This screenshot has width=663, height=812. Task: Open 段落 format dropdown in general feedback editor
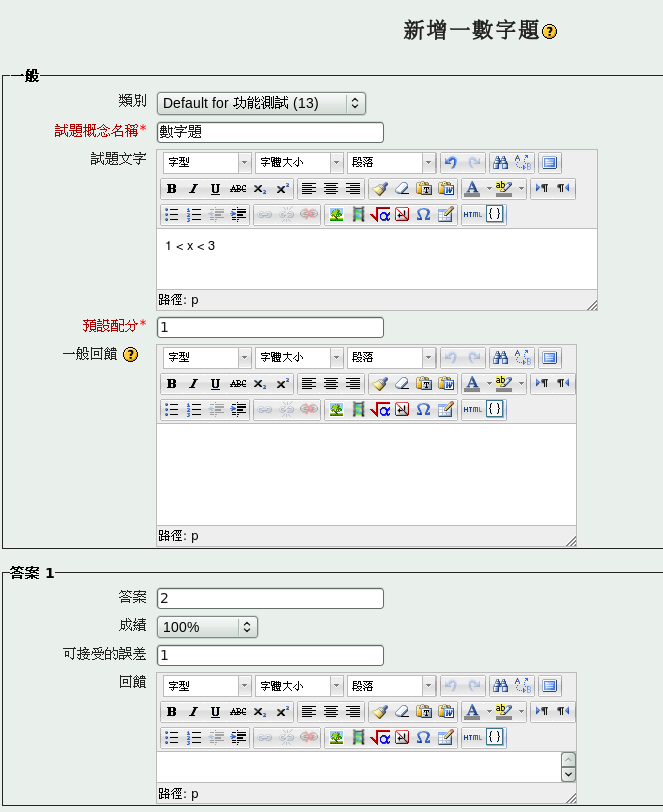tap(391, 357)
